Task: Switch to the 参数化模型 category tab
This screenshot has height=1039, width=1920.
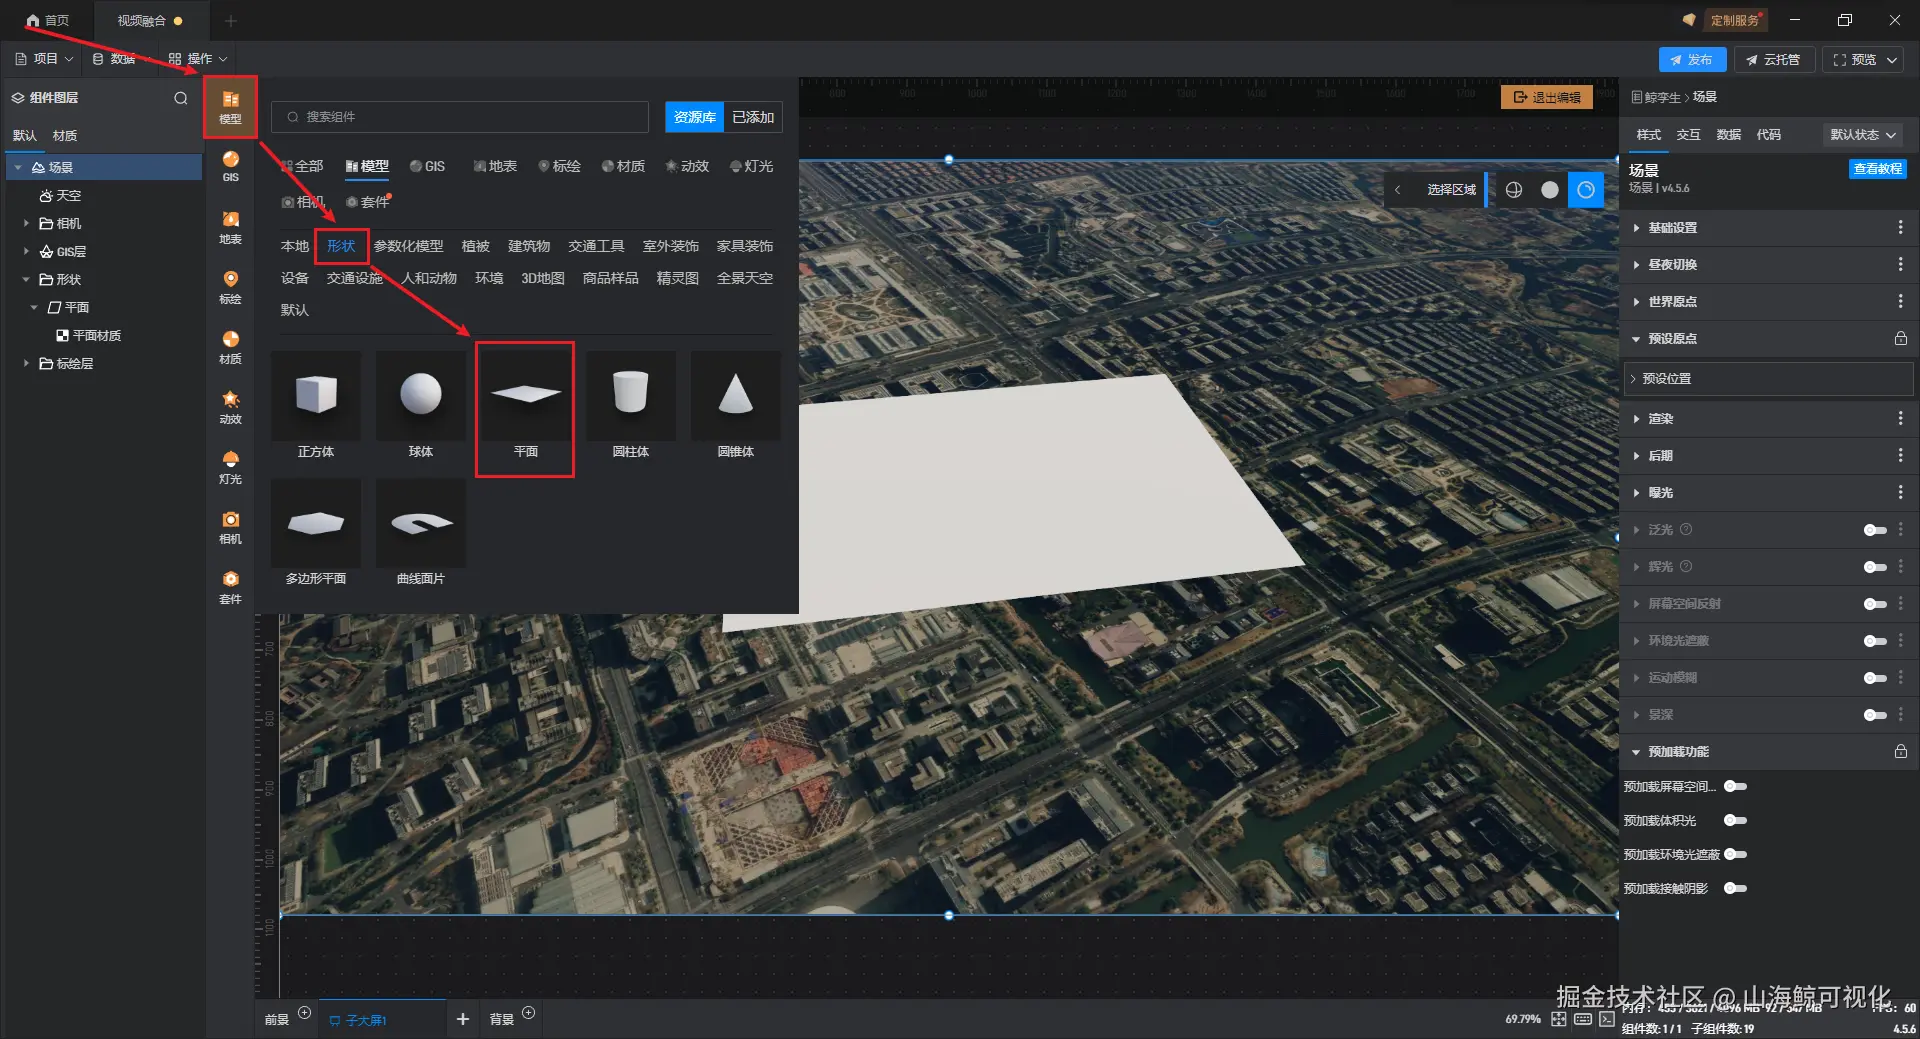Action: [408, 246]
